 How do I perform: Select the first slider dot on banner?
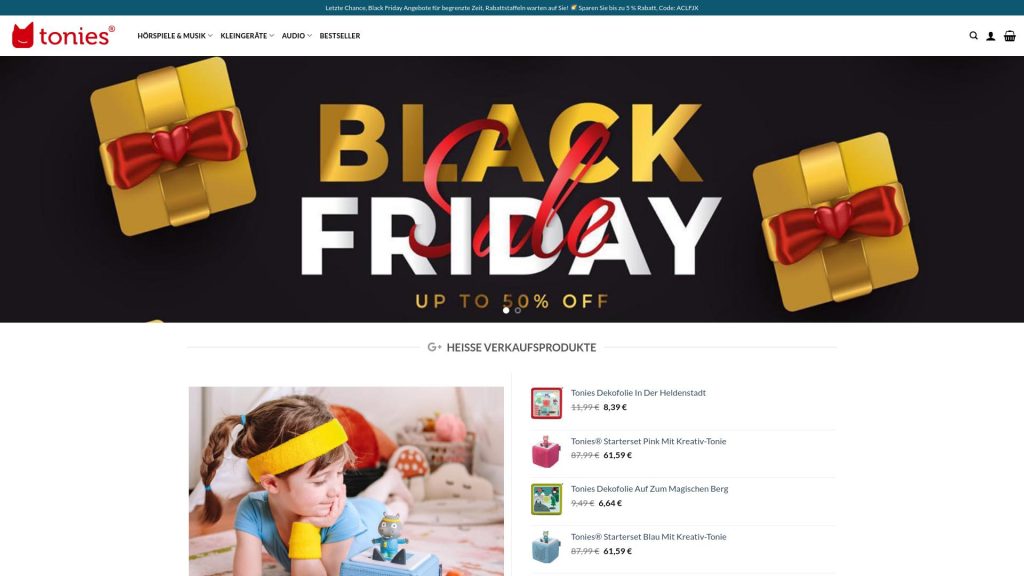[x=506, y=310]
